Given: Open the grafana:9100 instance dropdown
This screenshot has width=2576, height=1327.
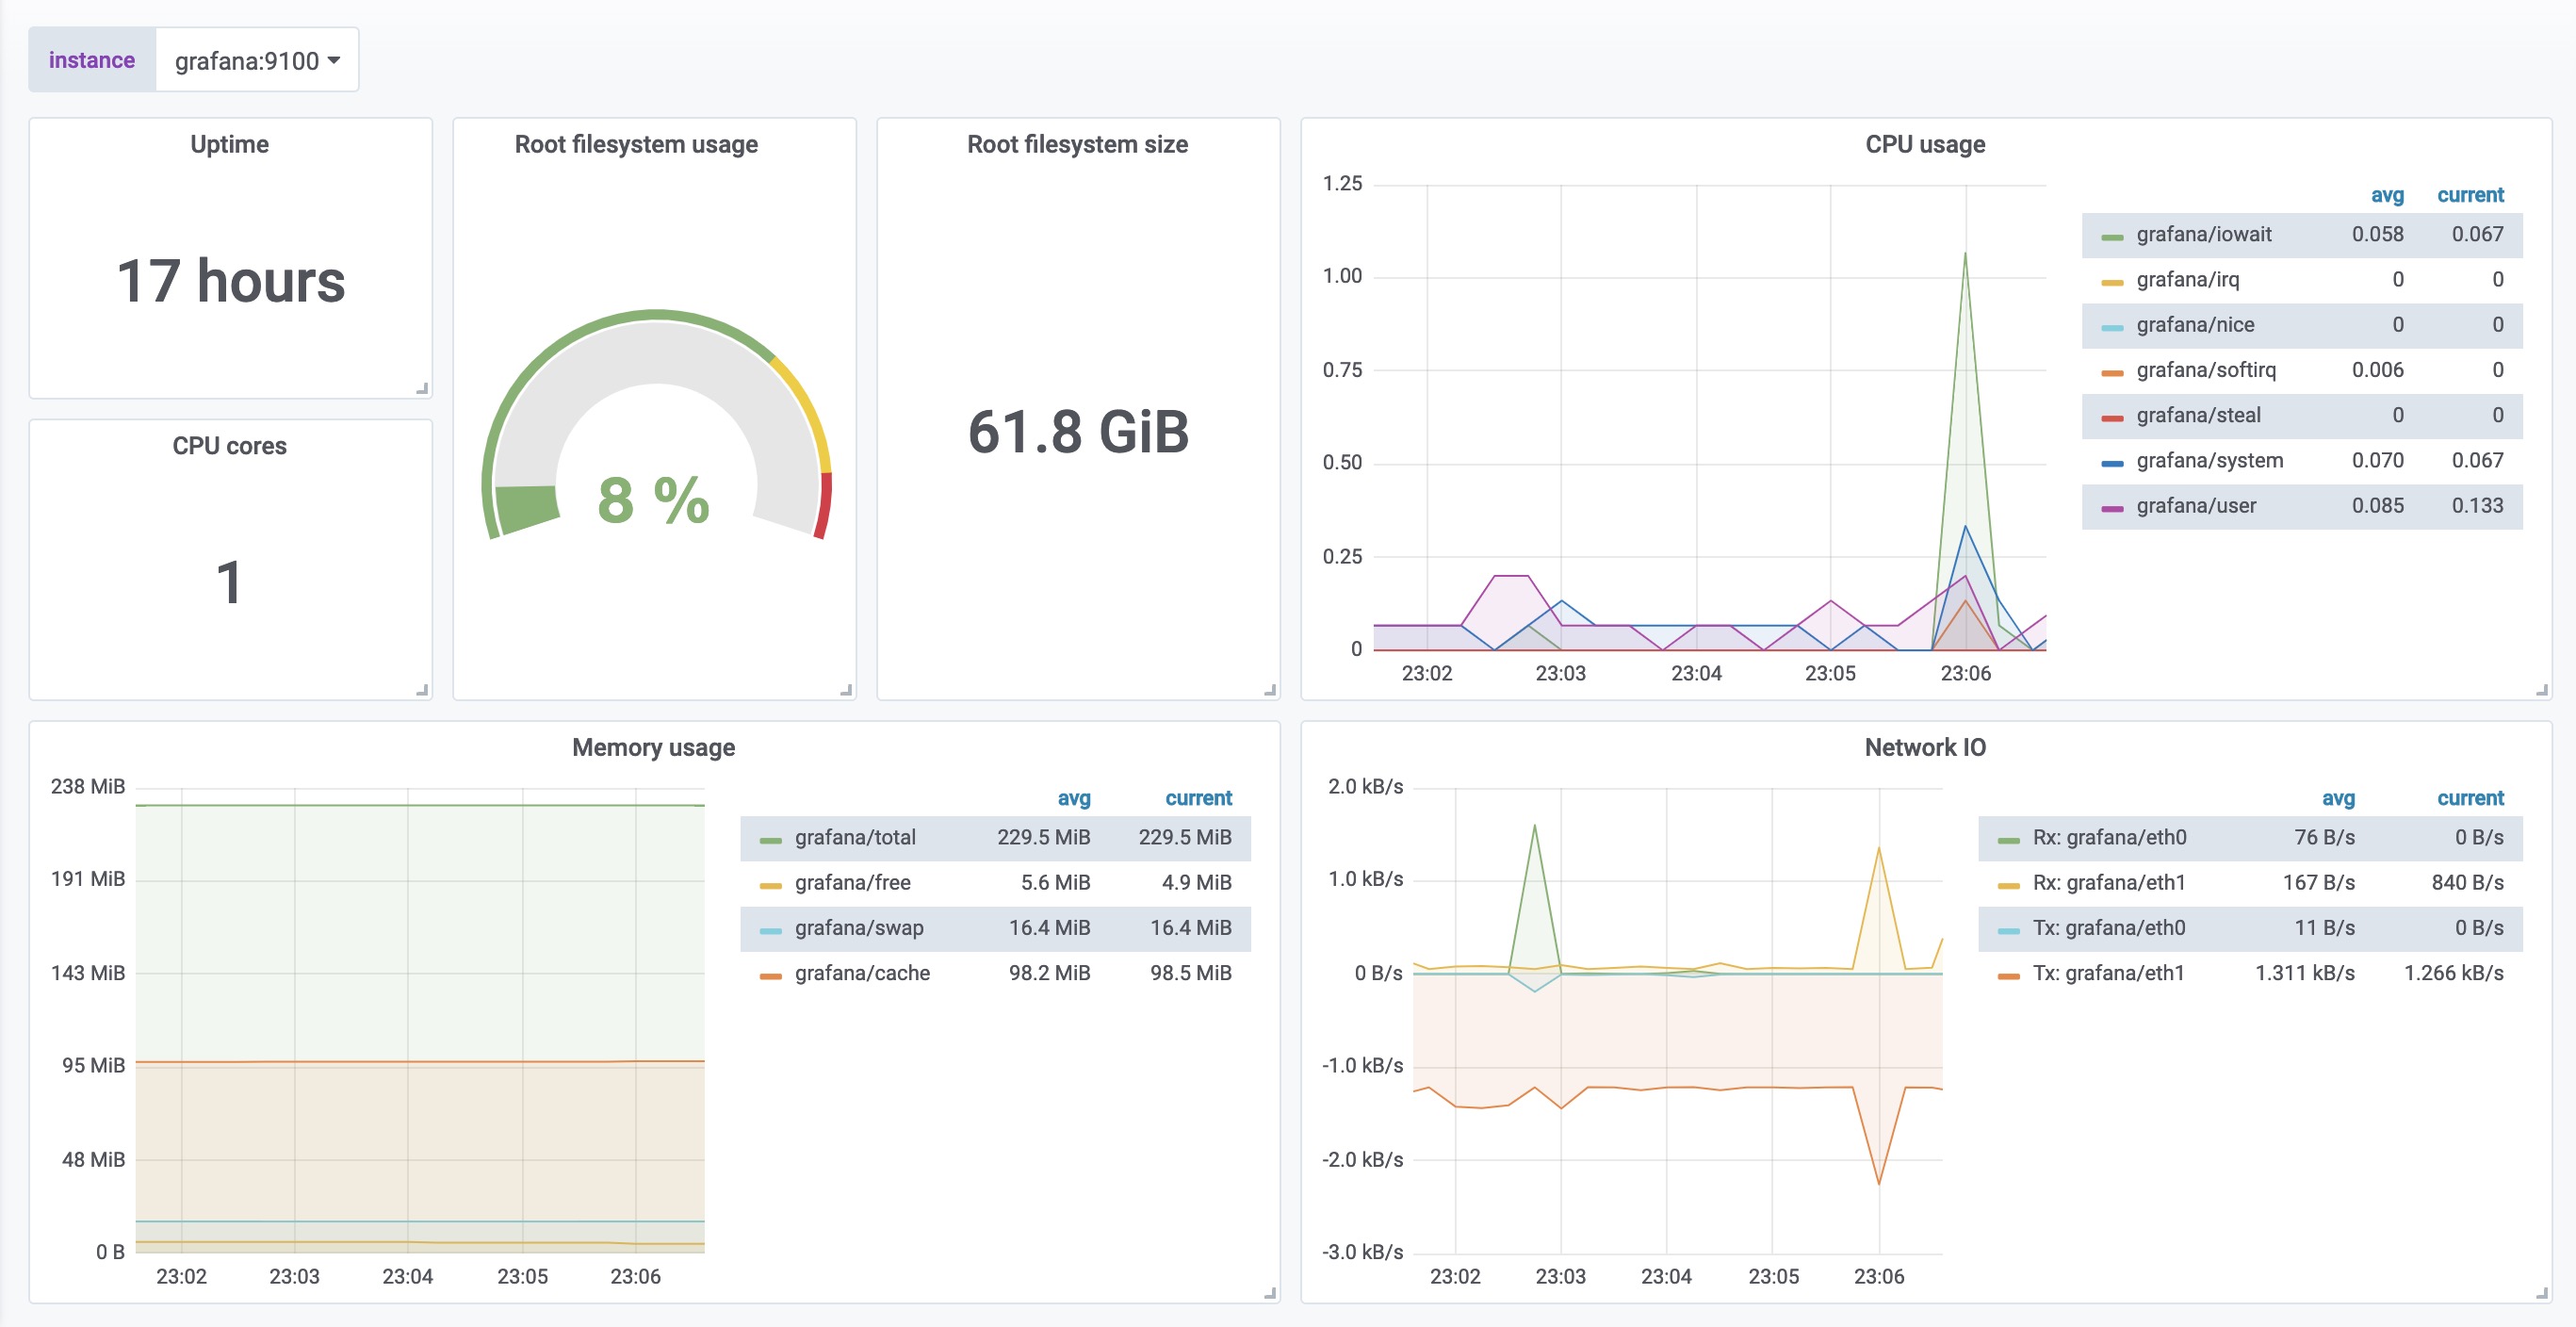Looking at the screenshot, I should [257, 61].
